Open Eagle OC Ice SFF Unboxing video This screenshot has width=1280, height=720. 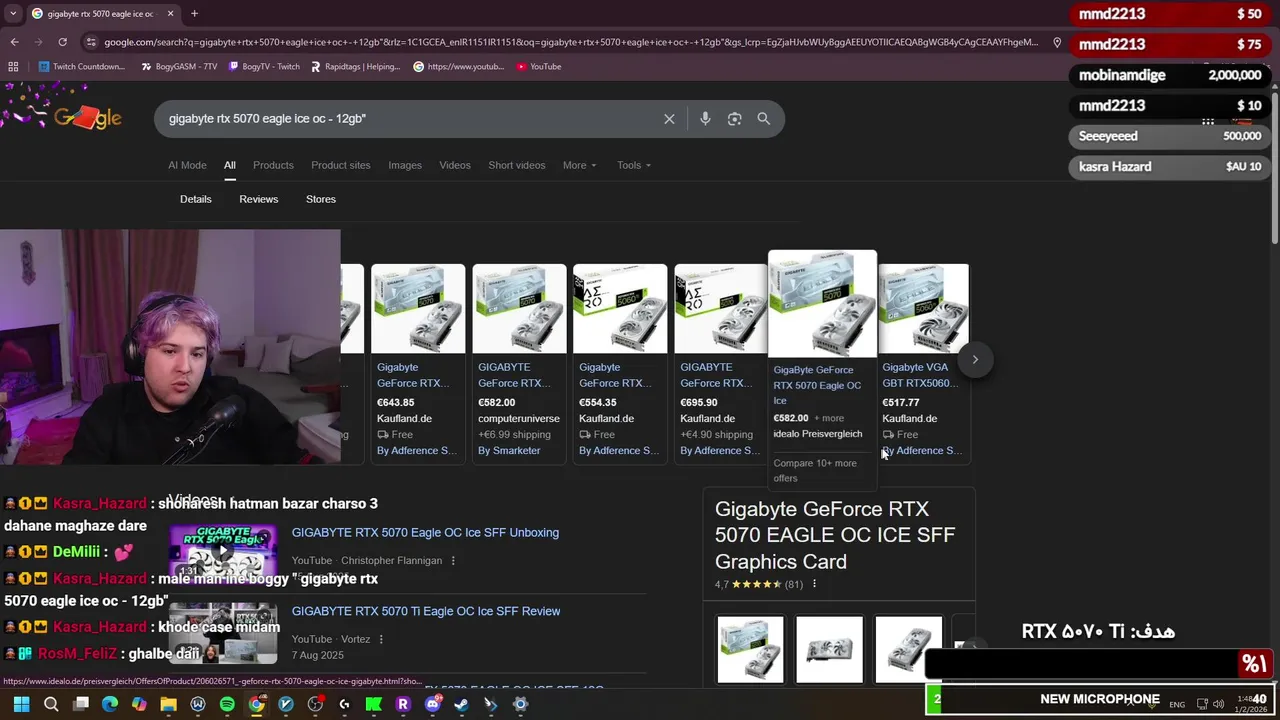coord(425,533)
